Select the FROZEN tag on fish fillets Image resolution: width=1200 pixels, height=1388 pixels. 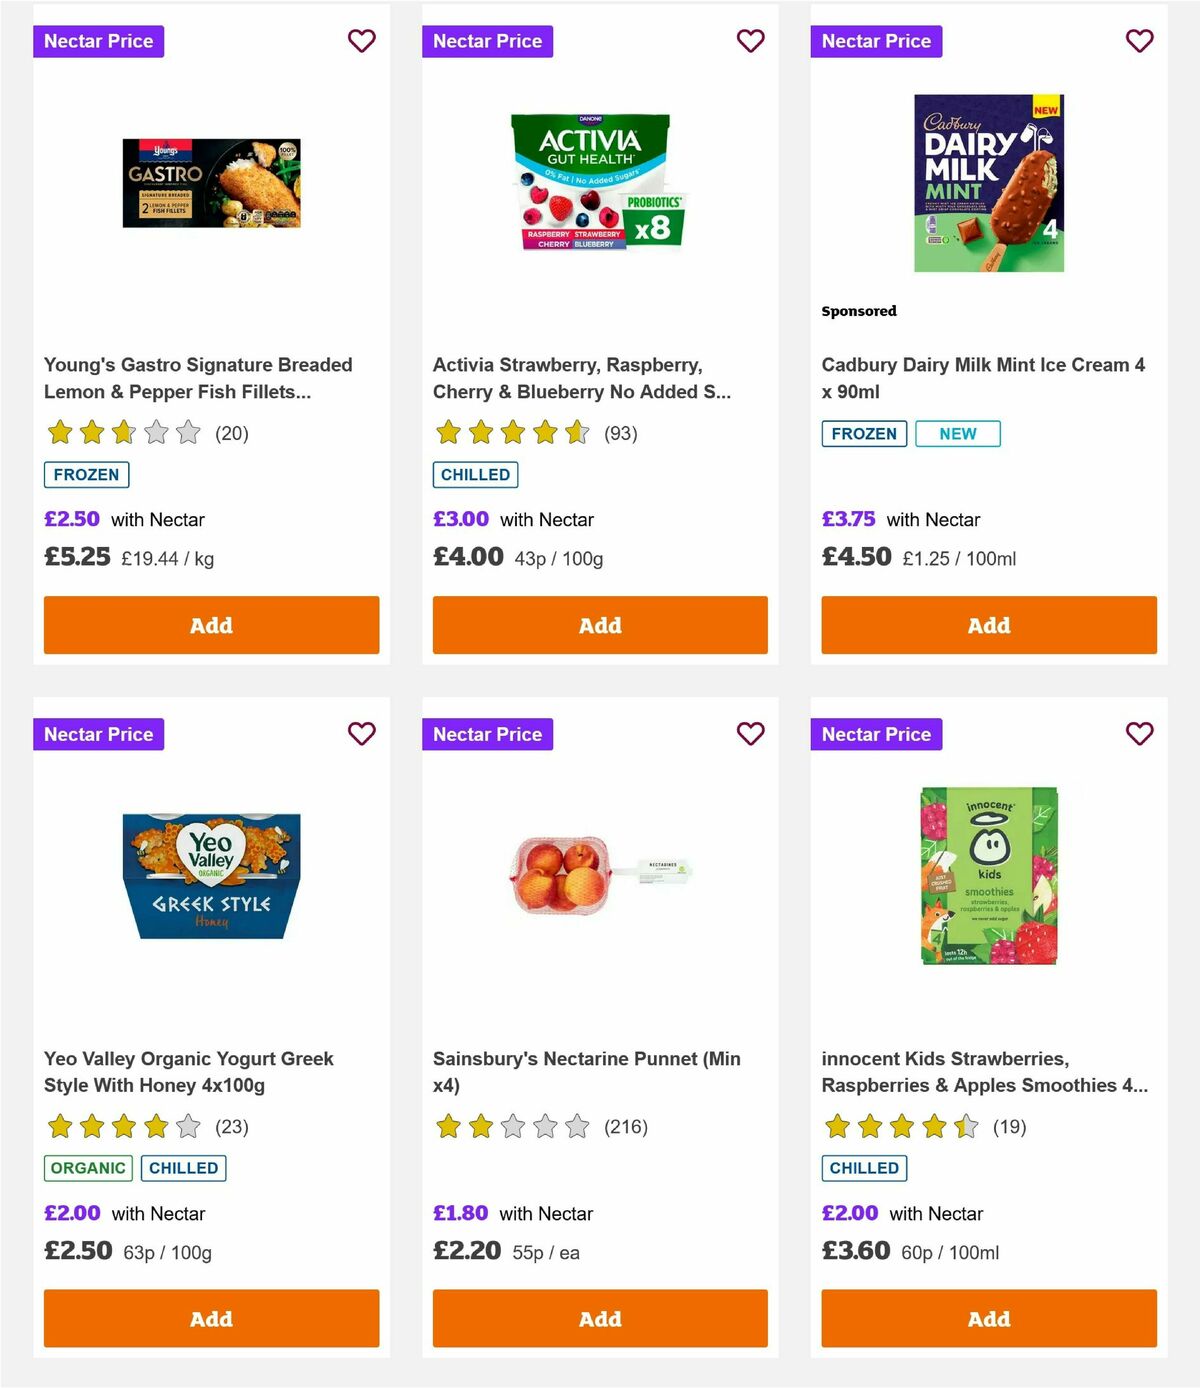tap(86, 474)
